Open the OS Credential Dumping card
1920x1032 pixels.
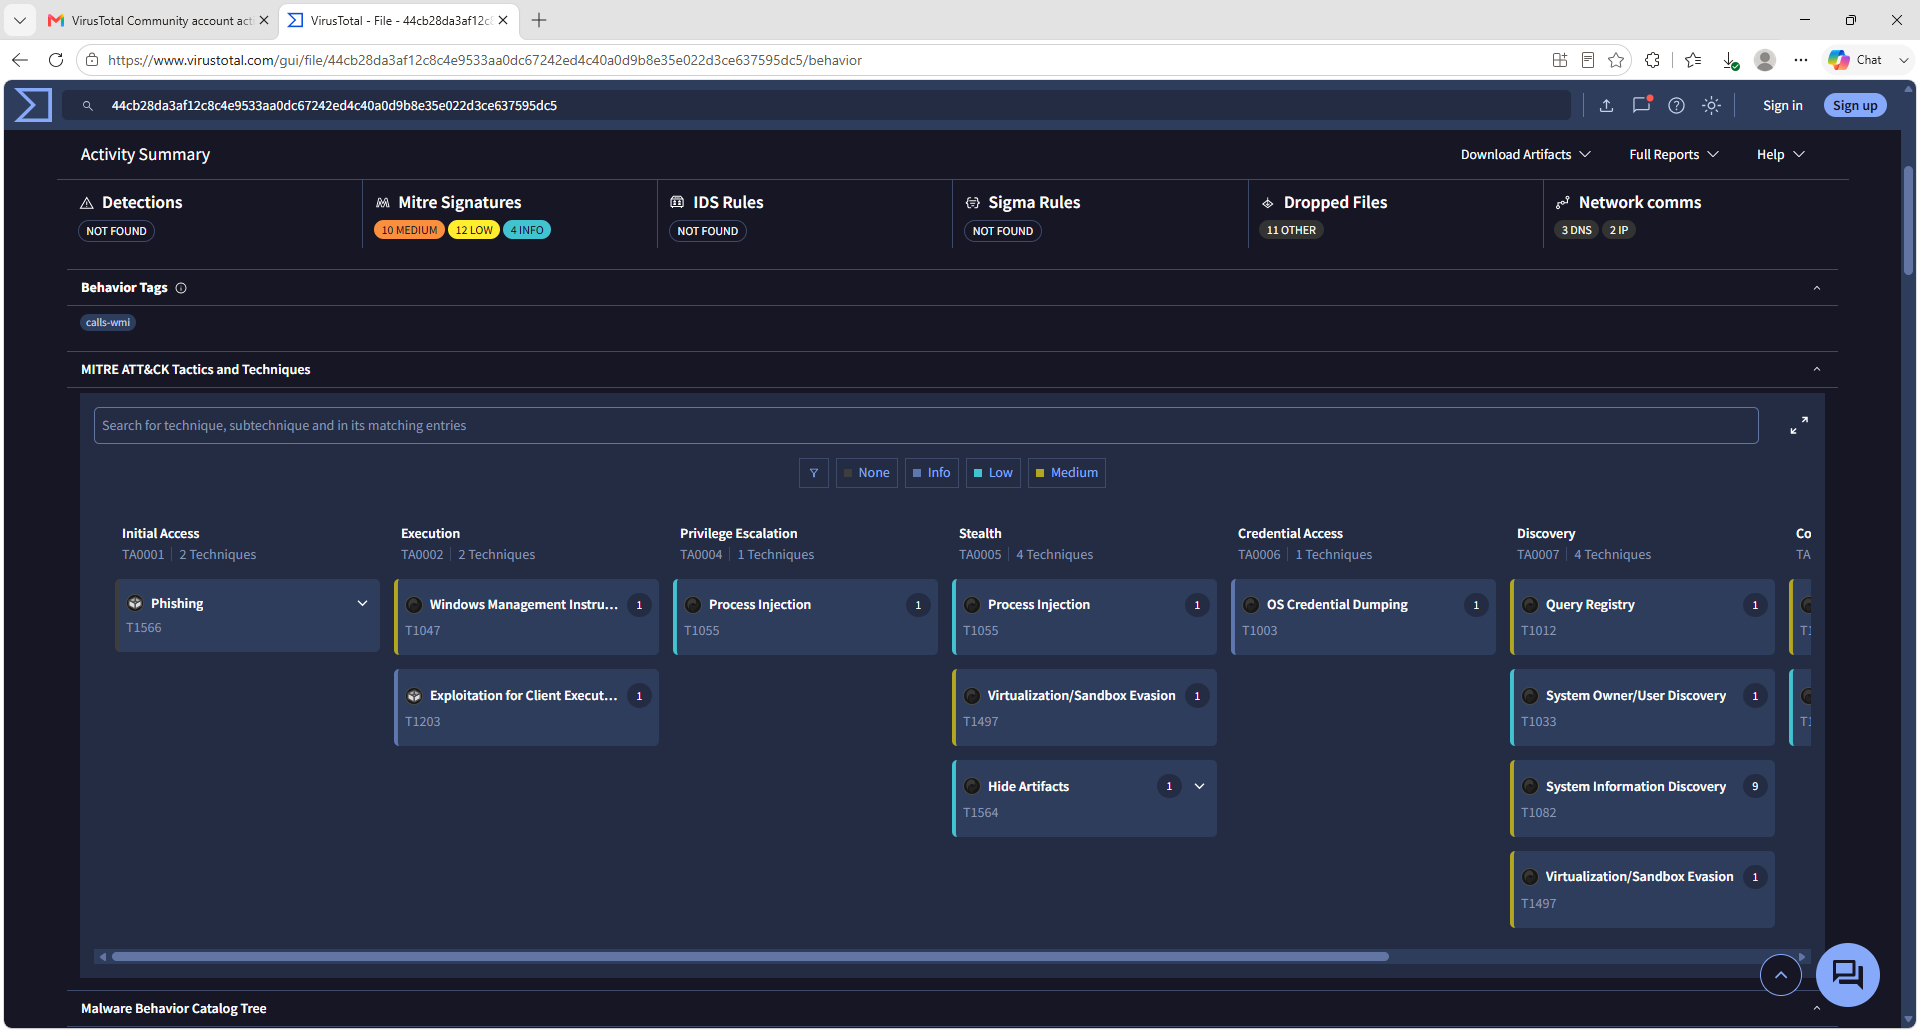click(1363, 617)
